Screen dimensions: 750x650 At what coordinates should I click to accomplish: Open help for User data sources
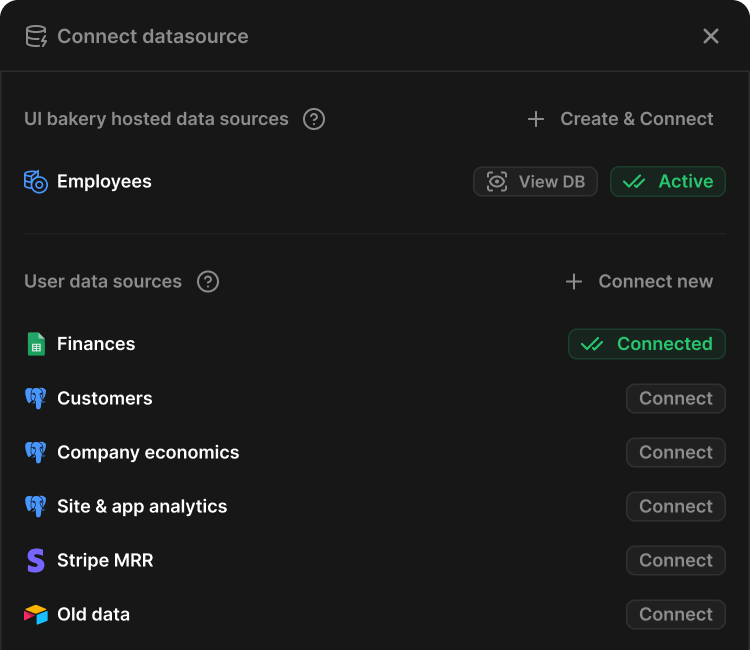point(208,282)
